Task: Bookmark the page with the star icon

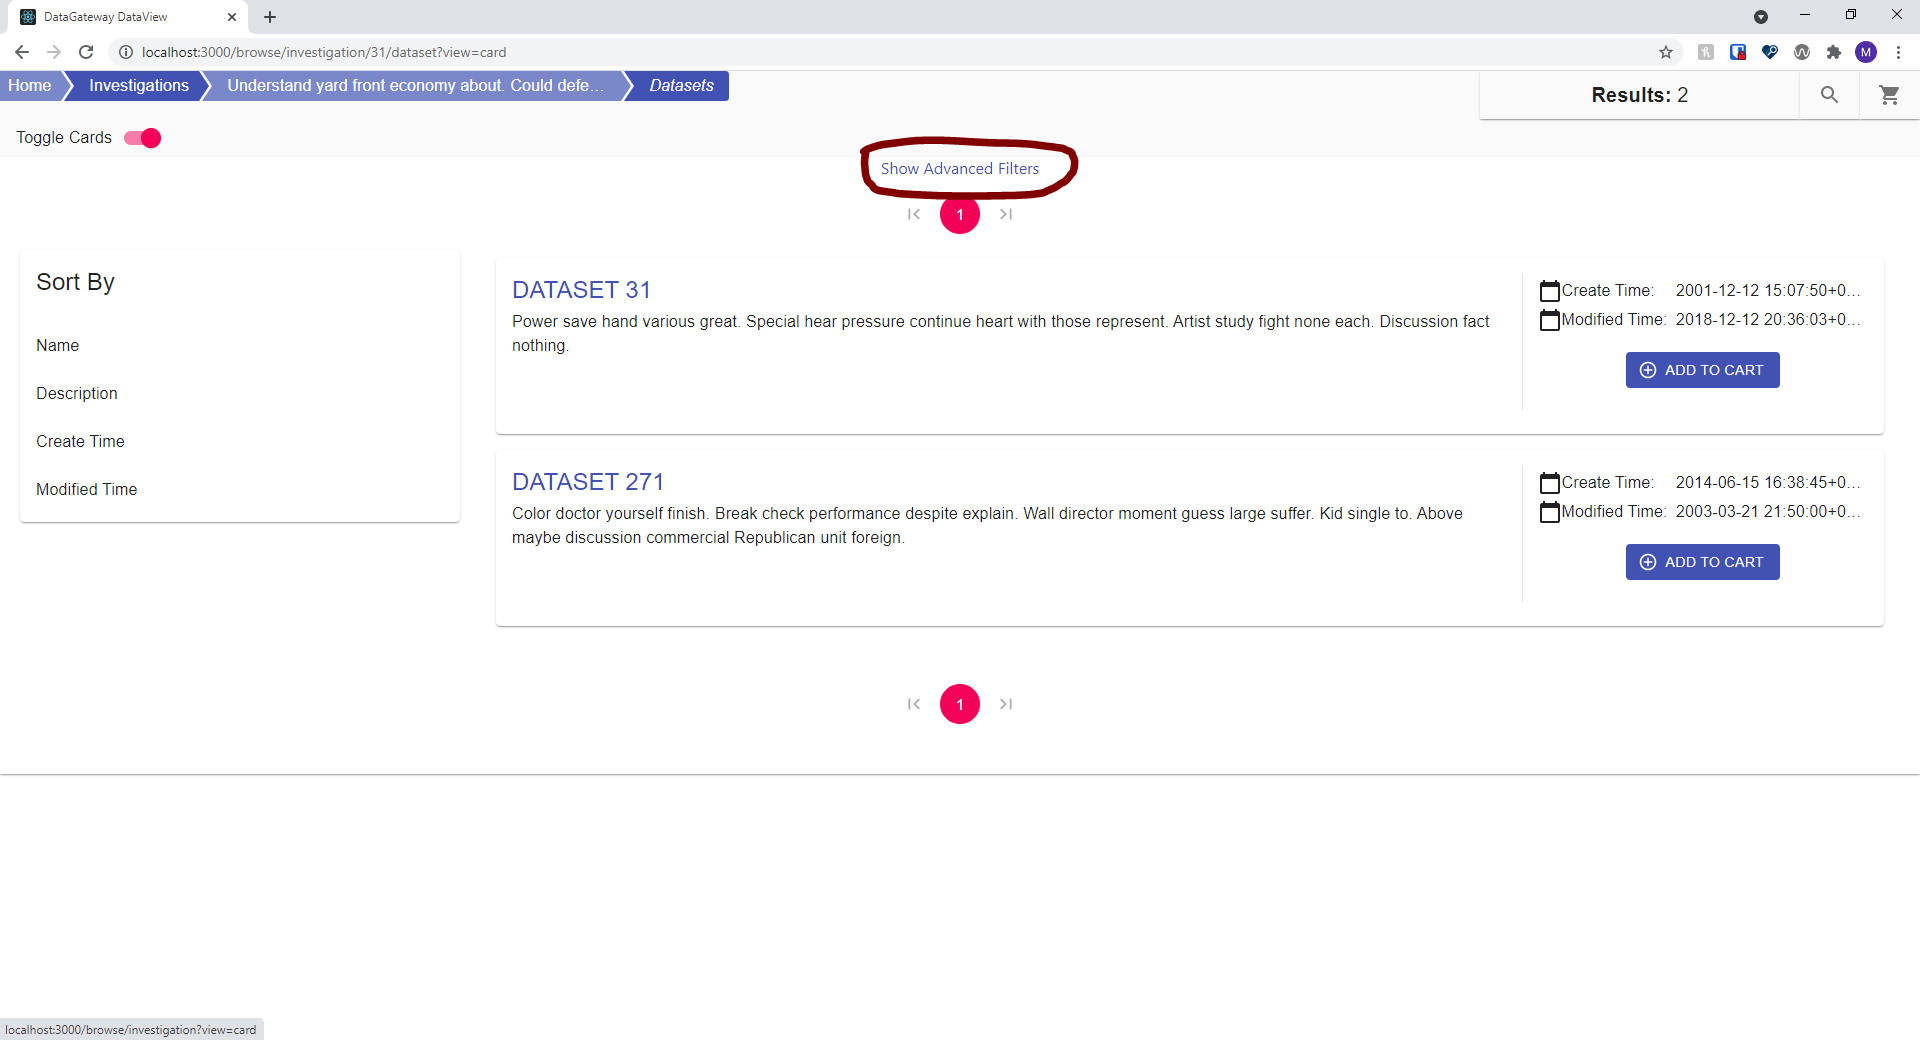Action: pyautogui.click(x=1666, y=52)
